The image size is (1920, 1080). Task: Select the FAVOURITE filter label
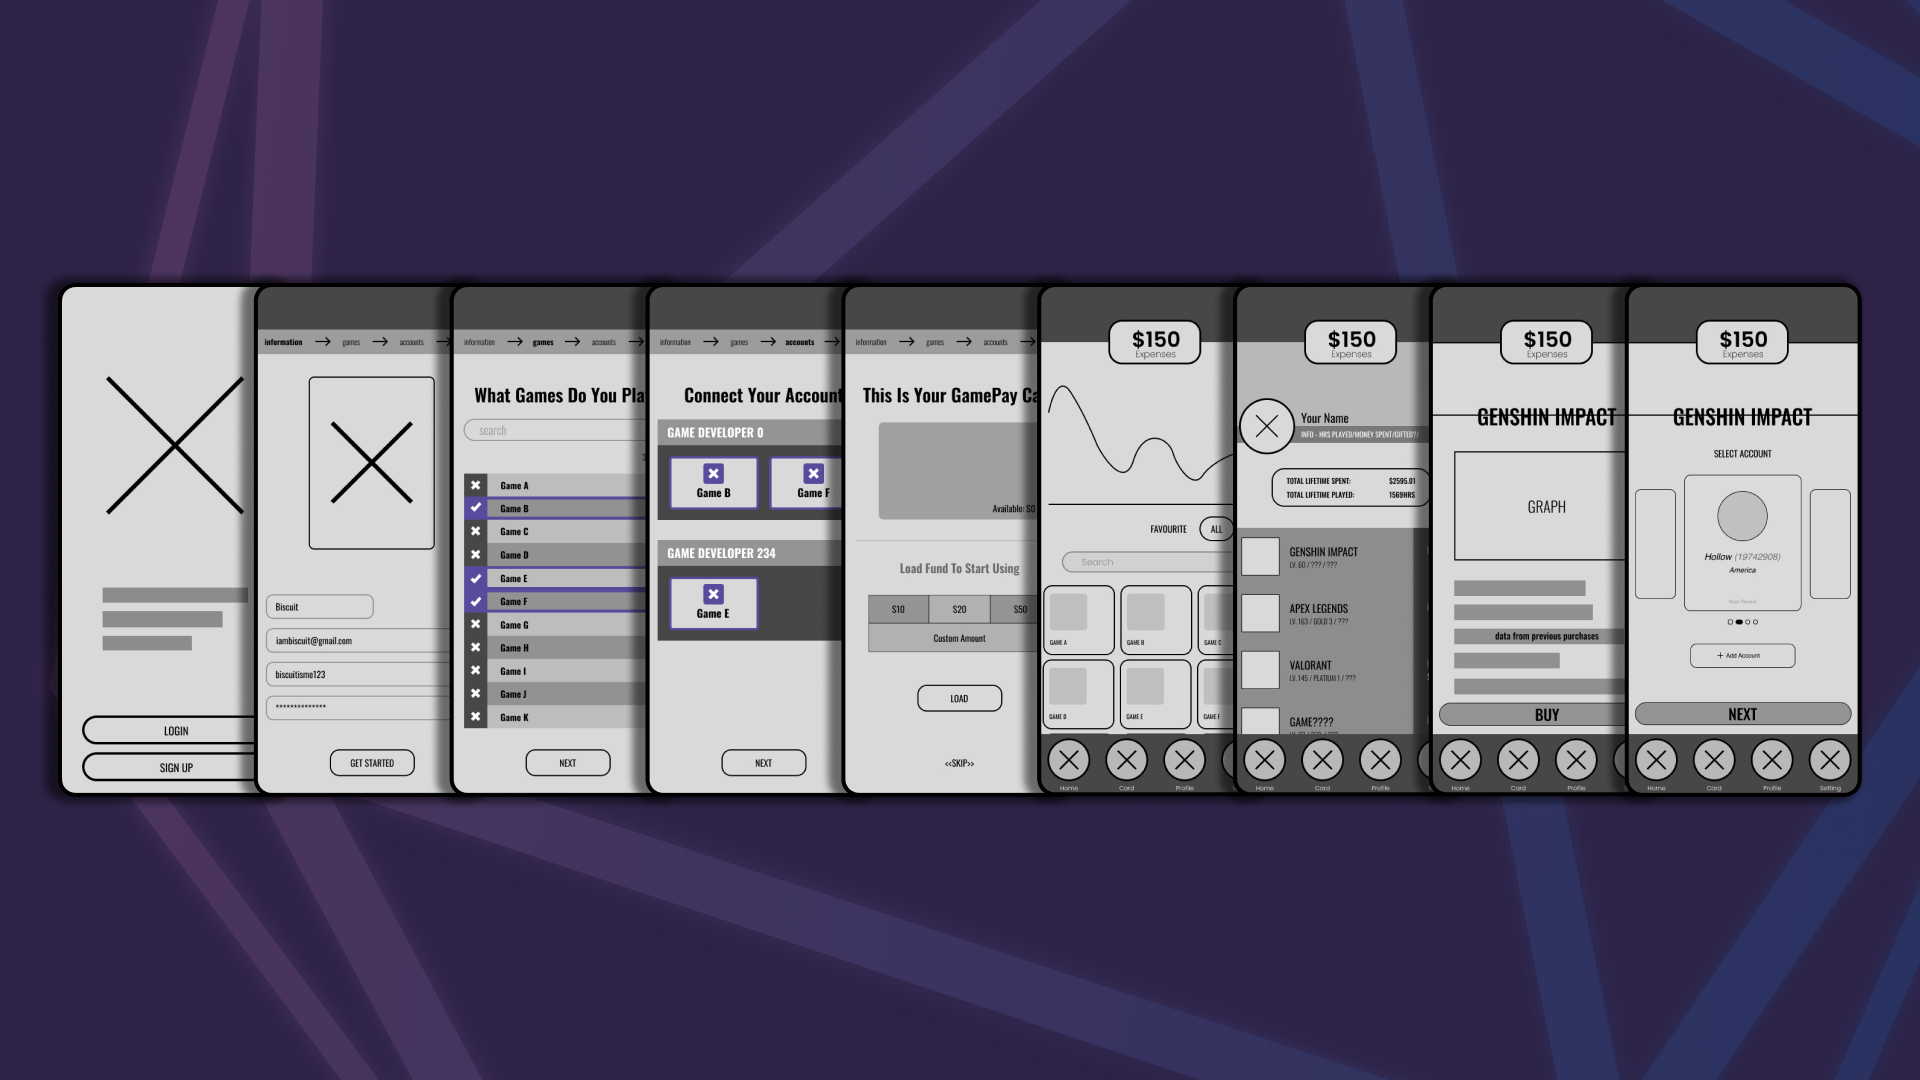click(x=1168, y=529)
